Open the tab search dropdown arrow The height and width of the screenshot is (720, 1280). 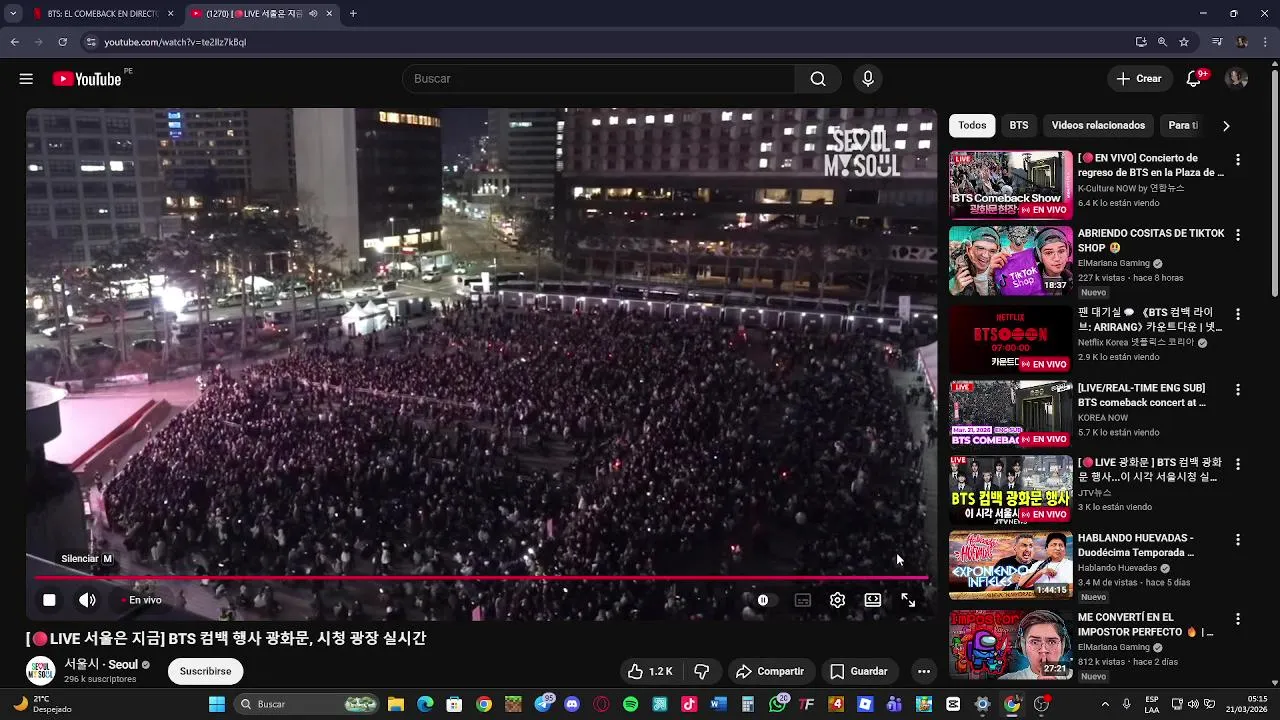coord(12,14)
